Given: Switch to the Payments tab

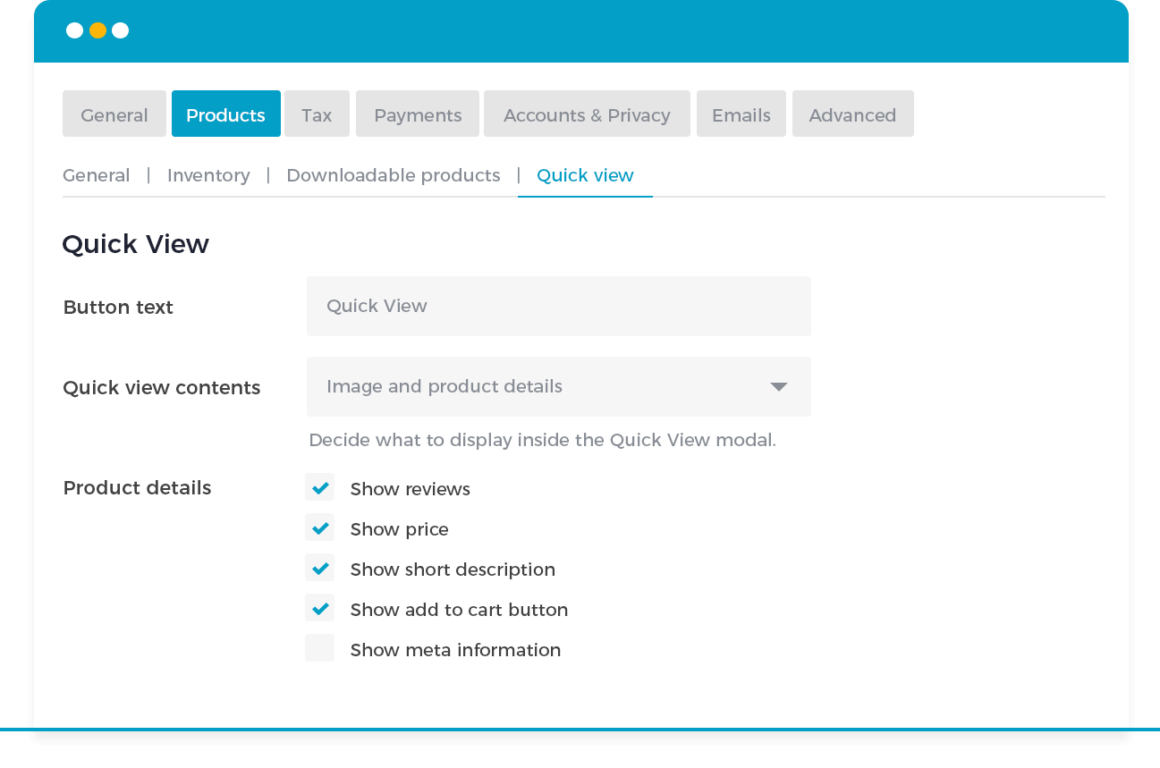Looking at the screenshot, I should 417,114.
